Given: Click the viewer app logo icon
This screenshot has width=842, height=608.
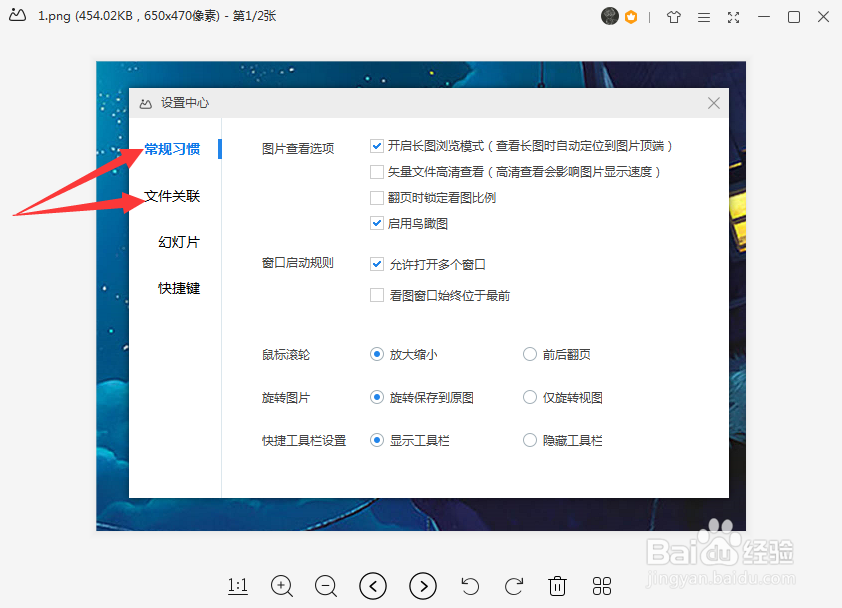Looking at the screenshot, I should click(x=17, y=15).
